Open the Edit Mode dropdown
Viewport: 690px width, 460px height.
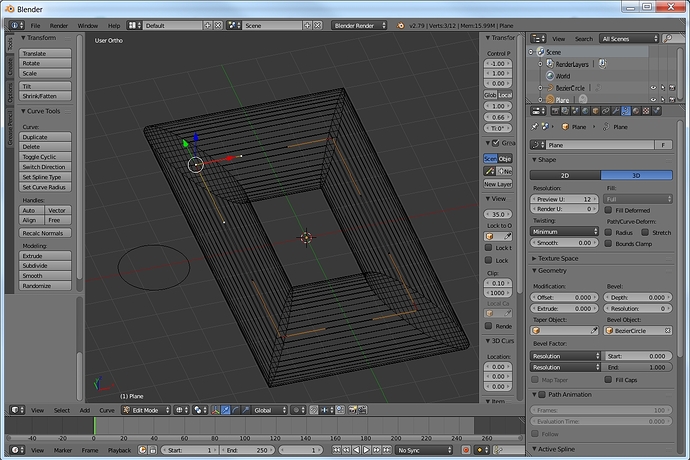[146, 410]
